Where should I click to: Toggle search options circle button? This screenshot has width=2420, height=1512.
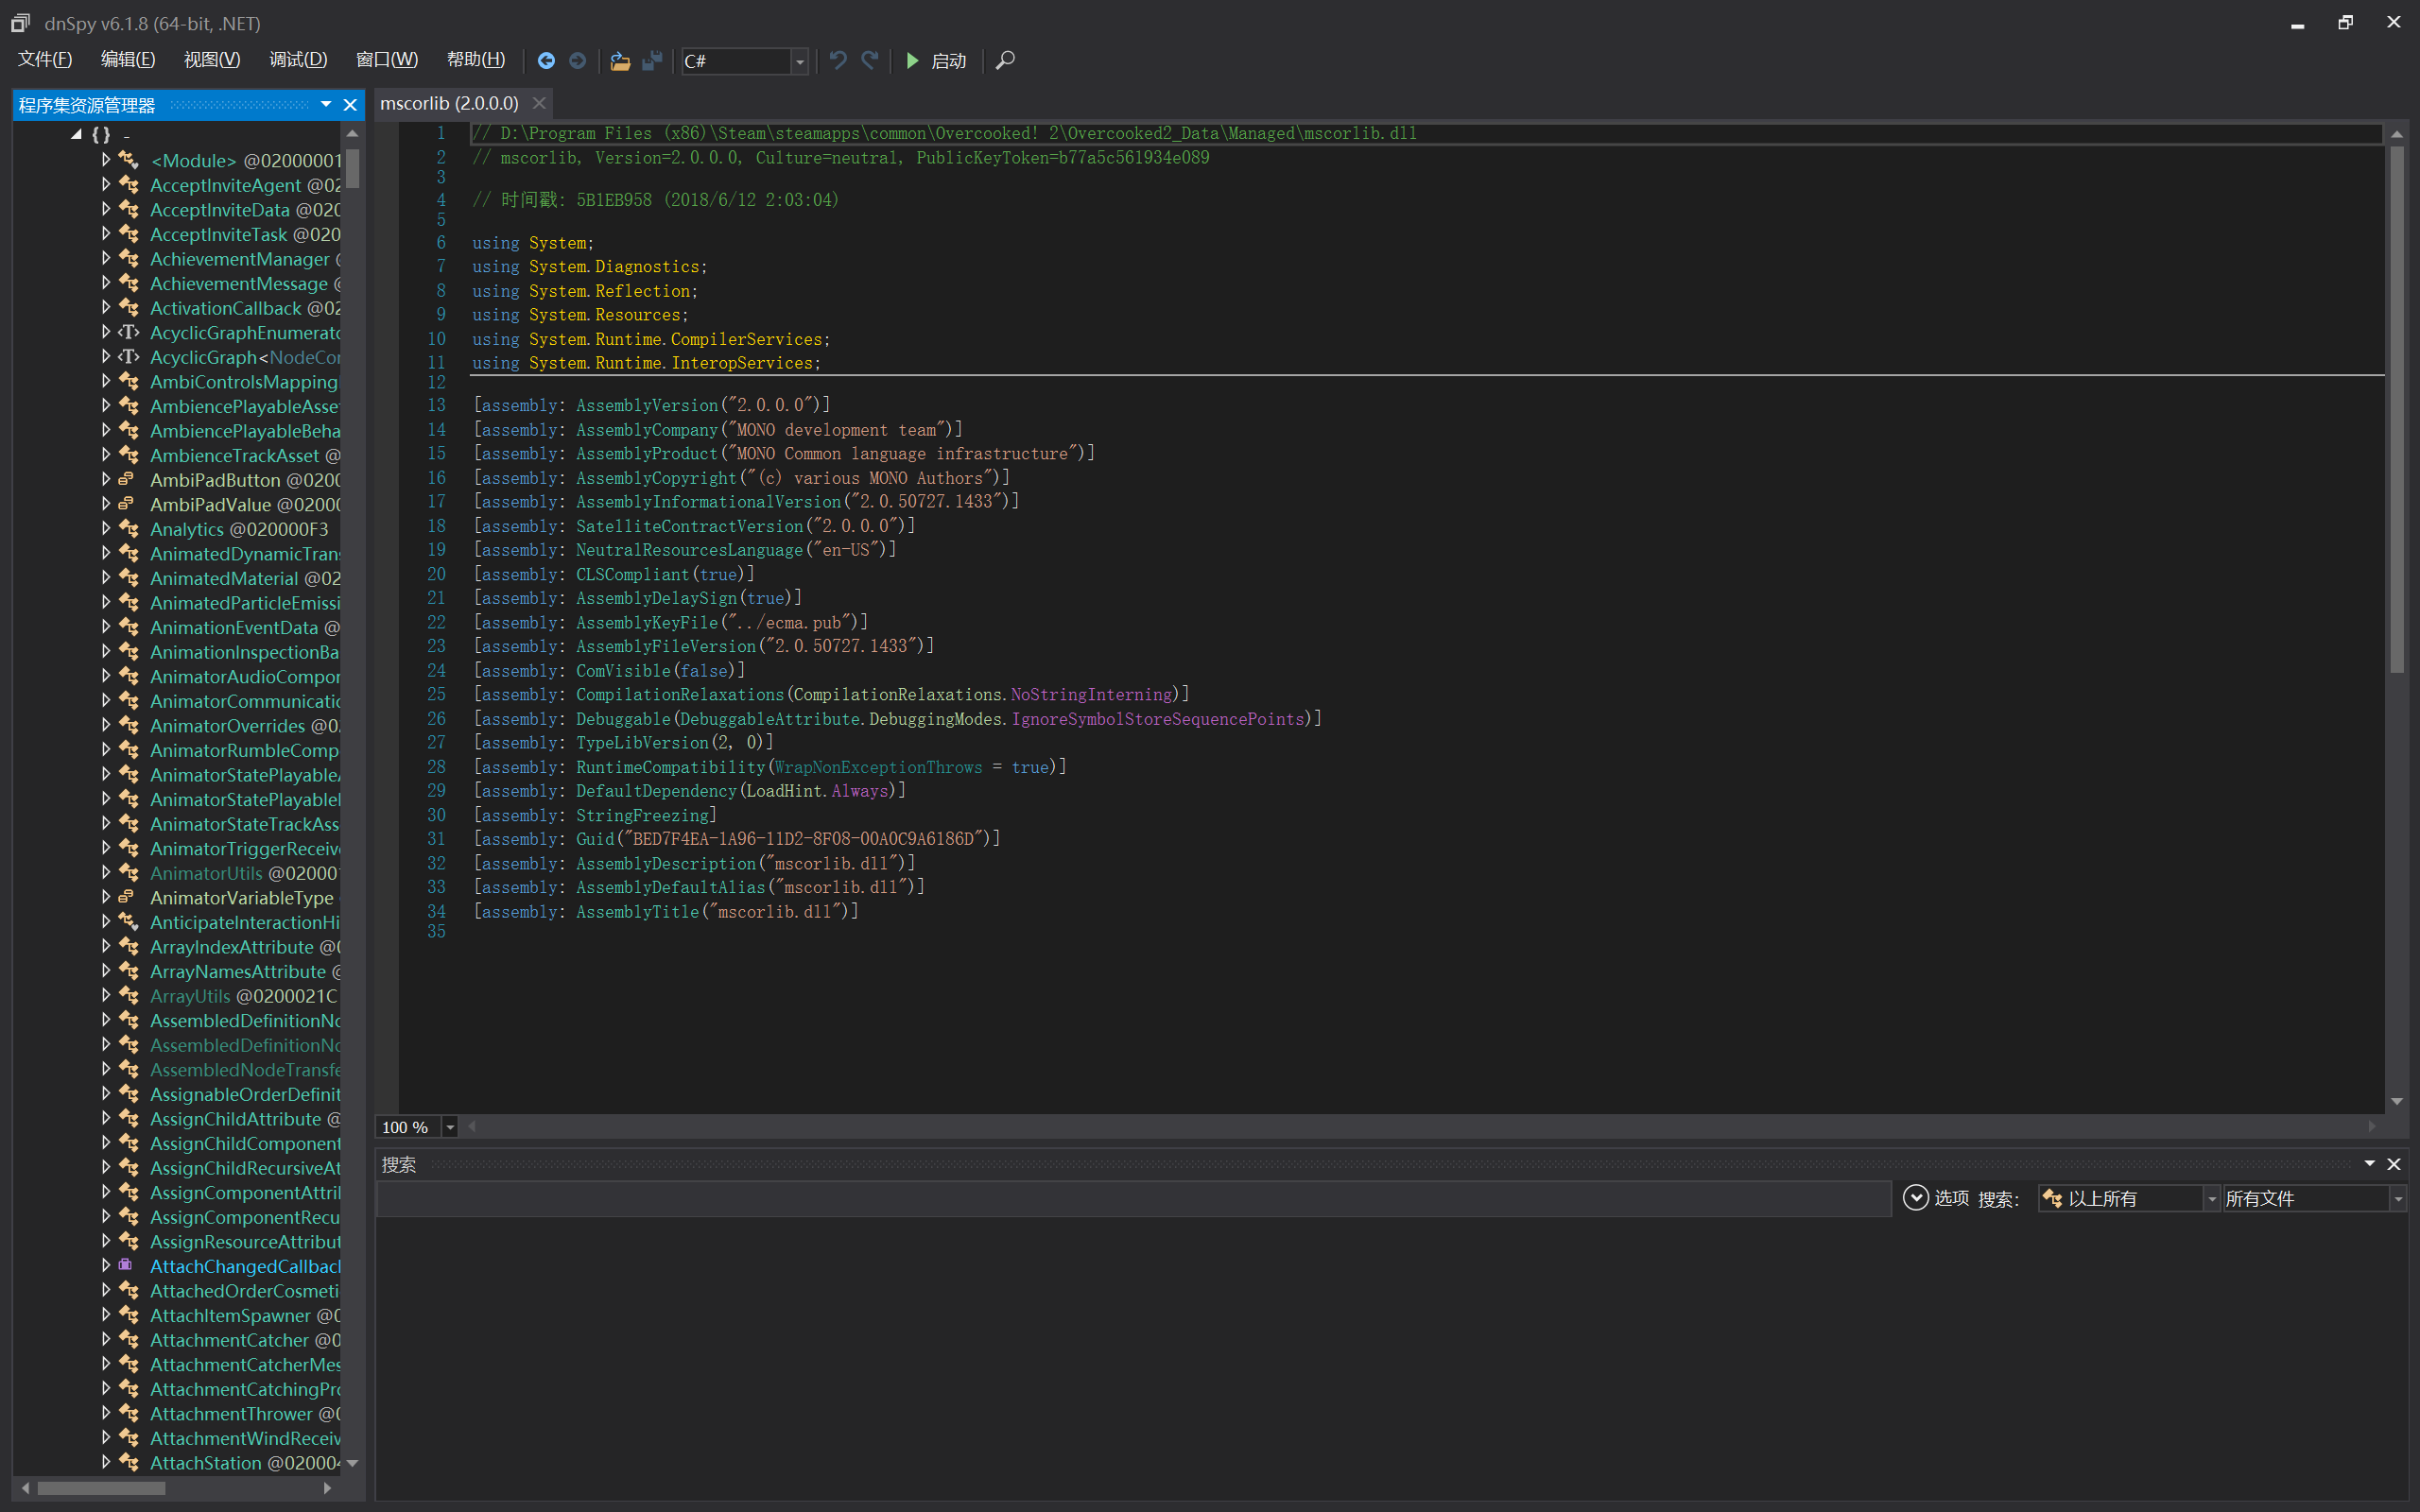pos(1915,1198)
